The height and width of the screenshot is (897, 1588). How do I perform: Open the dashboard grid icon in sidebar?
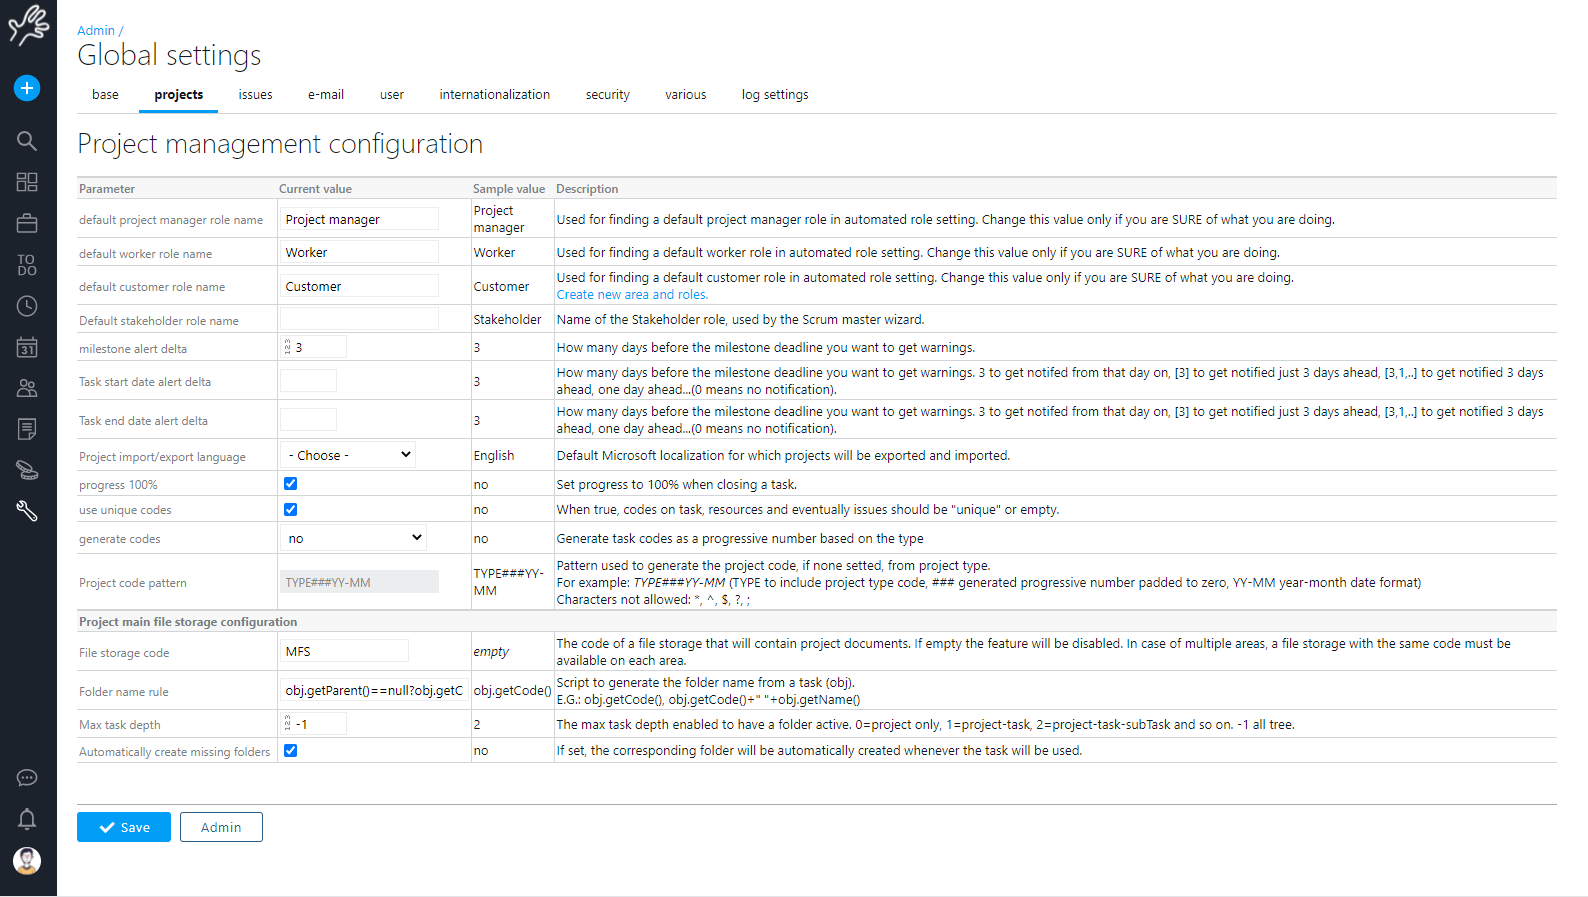click(27, 182)
